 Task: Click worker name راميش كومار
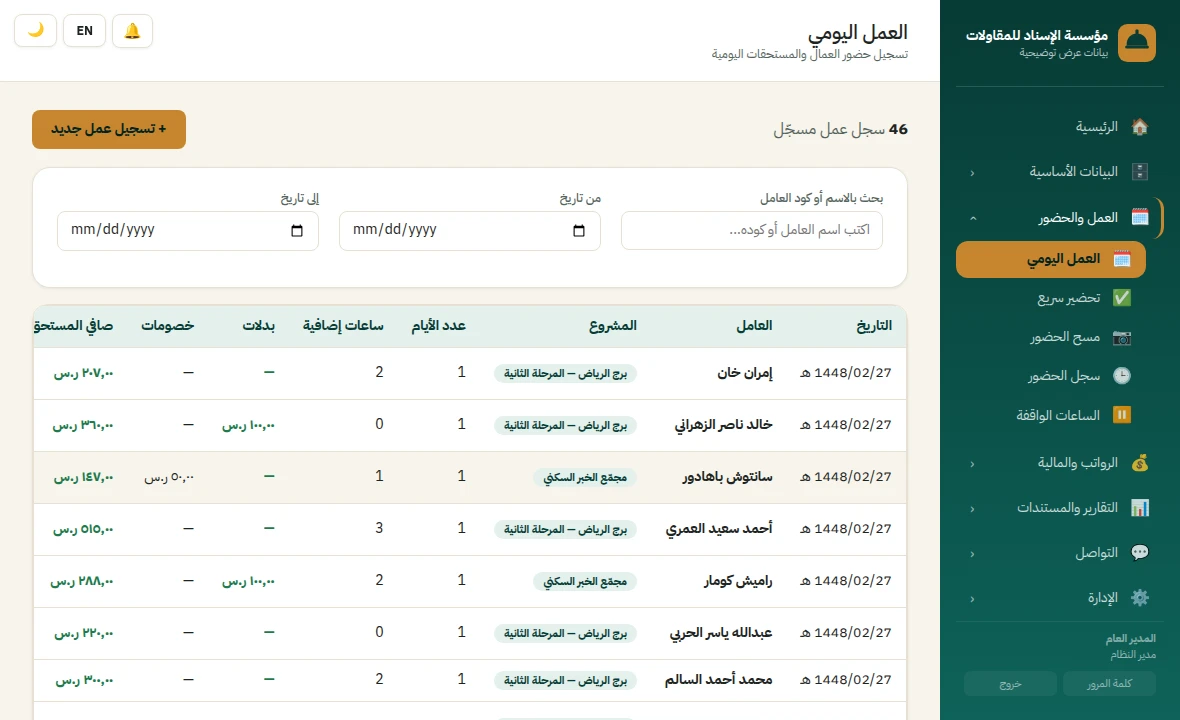point(738,581)
